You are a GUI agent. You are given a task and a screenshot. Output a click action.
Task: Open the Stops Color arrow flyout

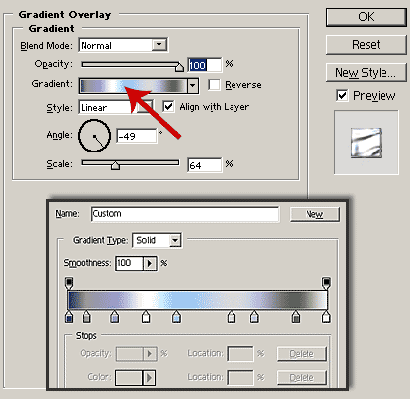(x=149, y=378)
